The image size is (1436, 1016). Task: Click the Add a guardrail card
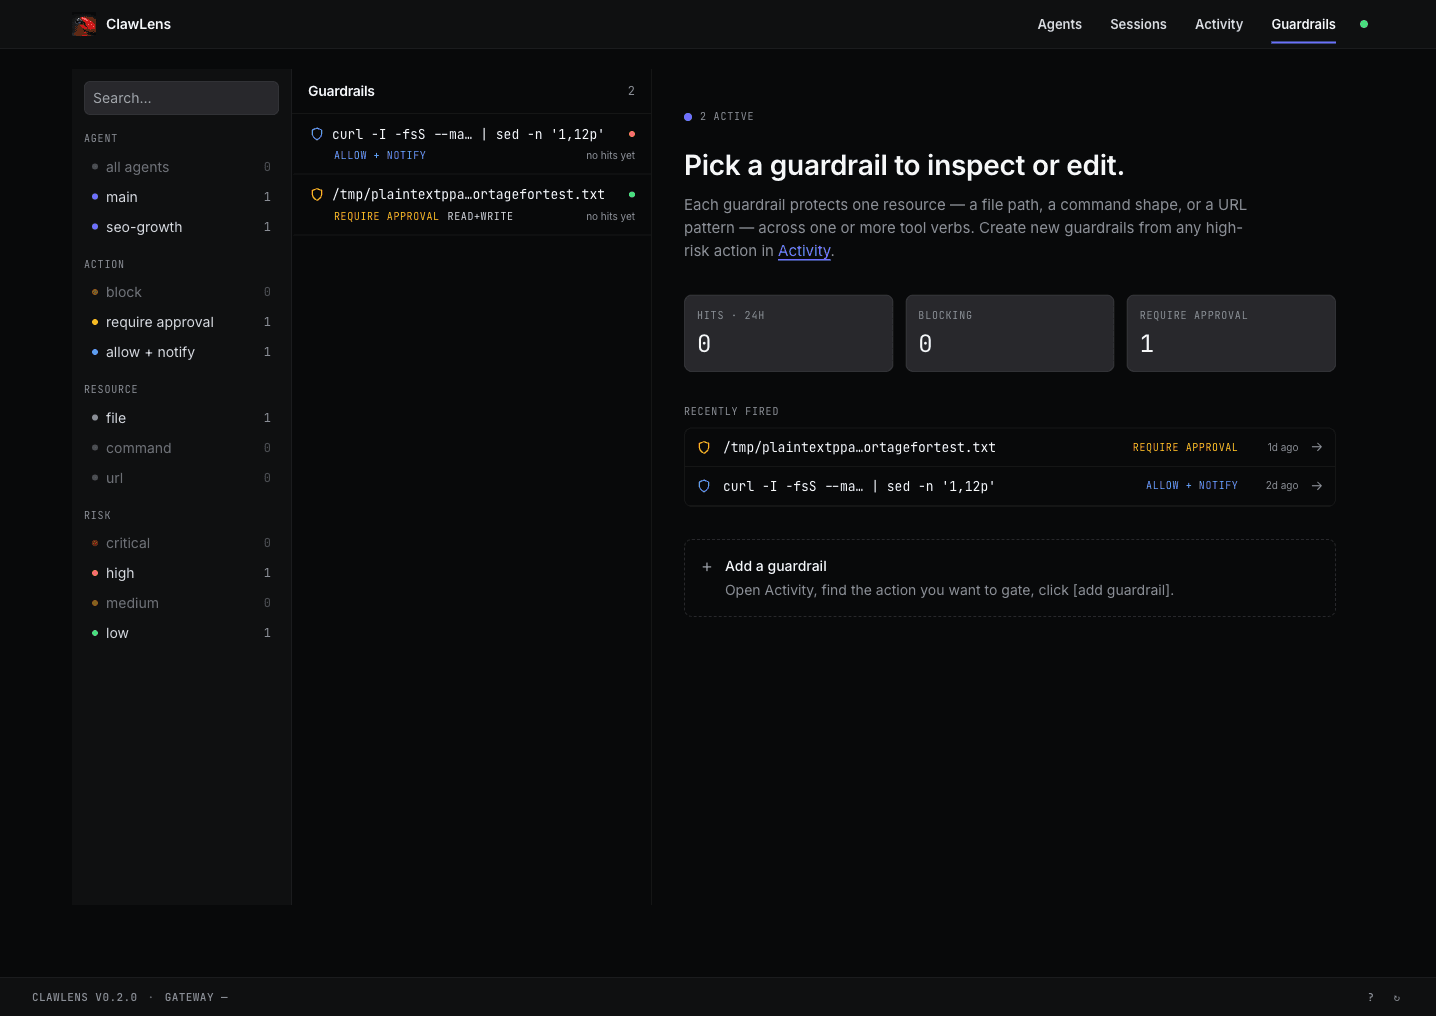pos(1010,578)
